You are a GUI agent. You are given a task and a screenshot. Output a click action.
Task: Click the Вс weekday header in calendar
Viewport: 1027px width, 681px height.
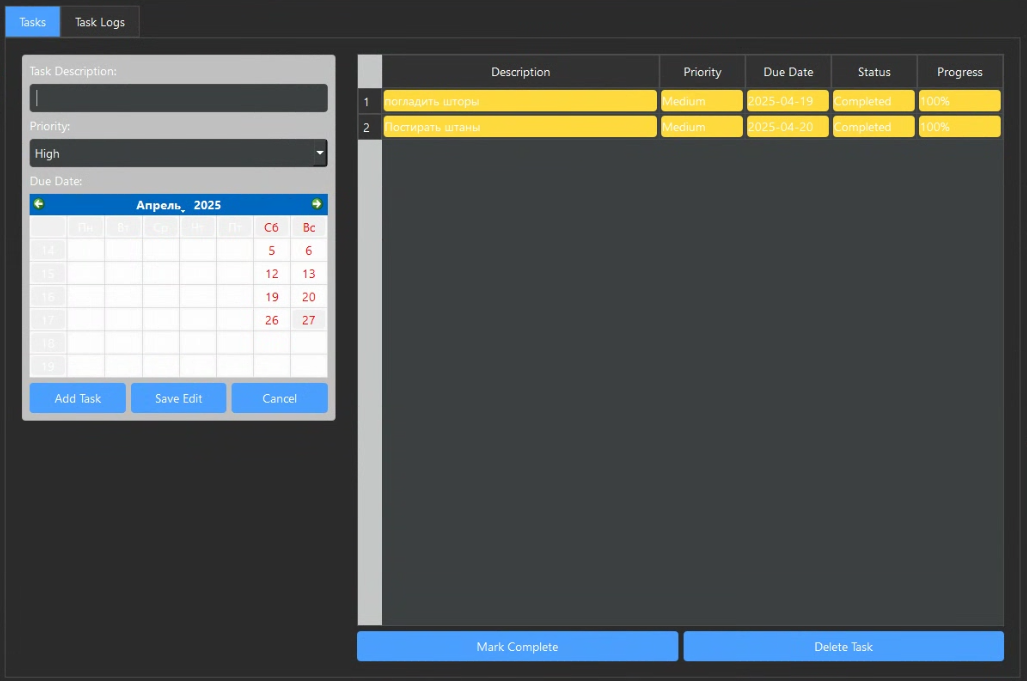click(x=308, y=228)
